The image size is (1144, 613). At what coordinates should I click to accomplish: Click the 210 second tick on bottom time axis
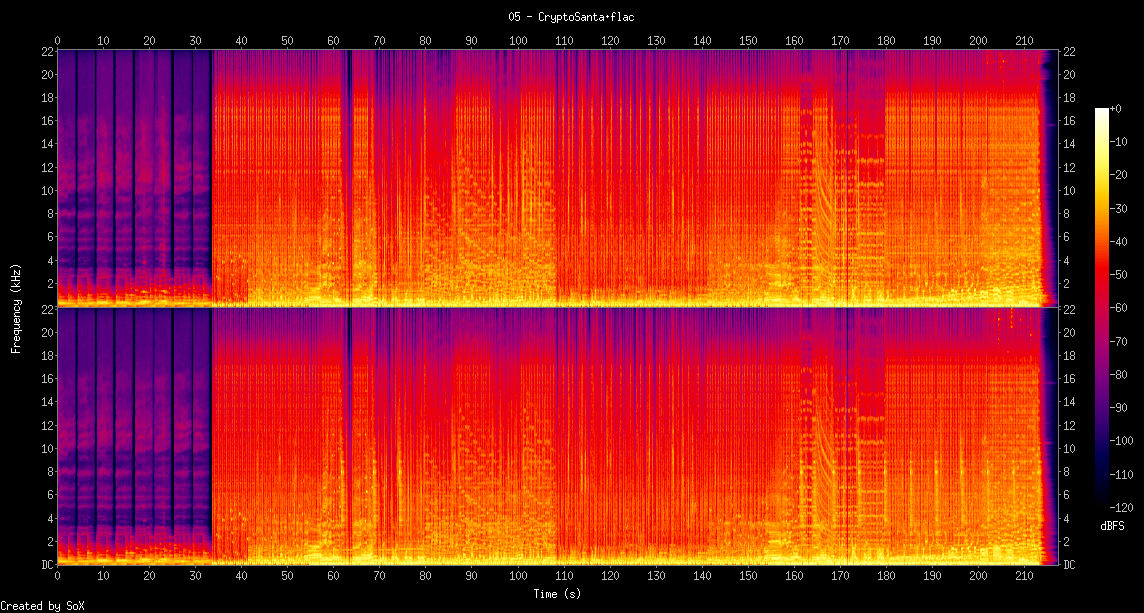[x=1024, y=576]
